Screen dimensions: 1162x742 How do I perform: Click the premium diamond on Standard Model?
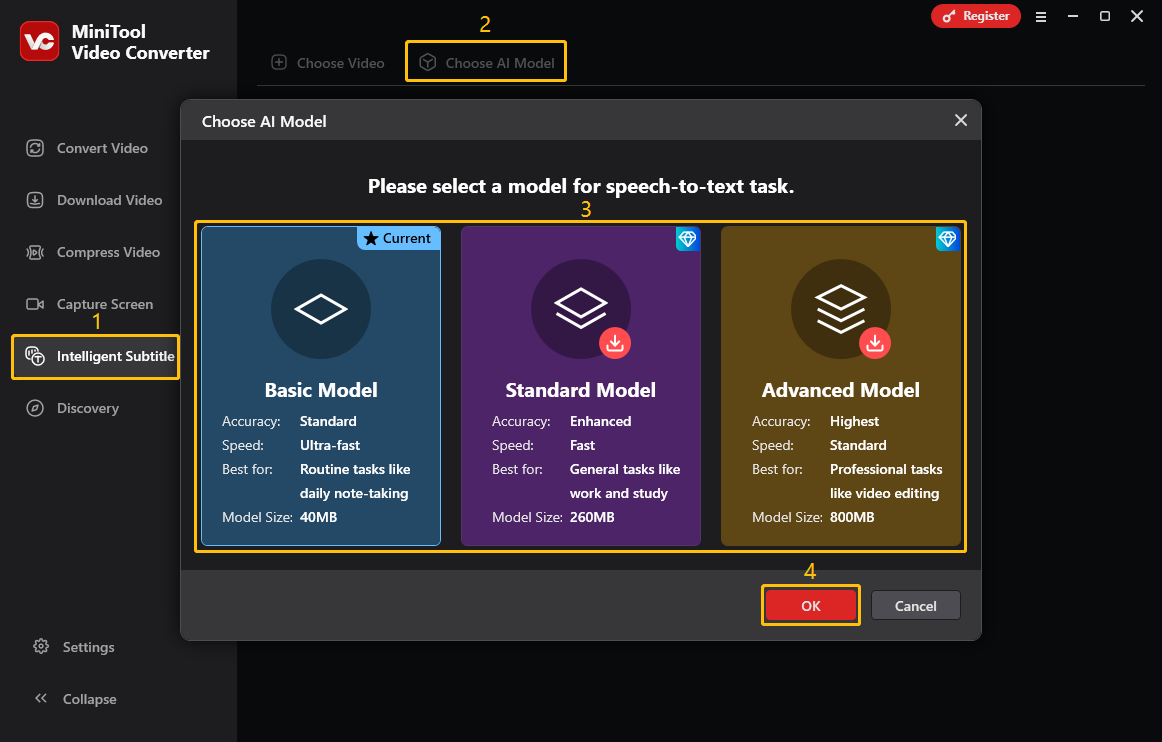point(688,239)
